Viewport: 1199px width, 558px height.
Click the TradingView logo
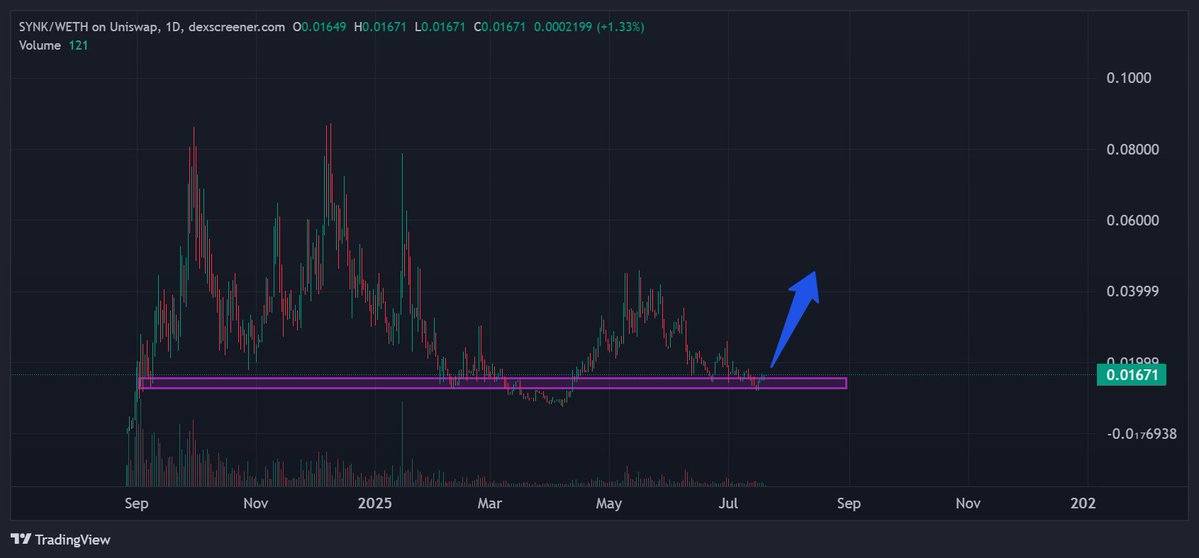click(x=60, y=540)
